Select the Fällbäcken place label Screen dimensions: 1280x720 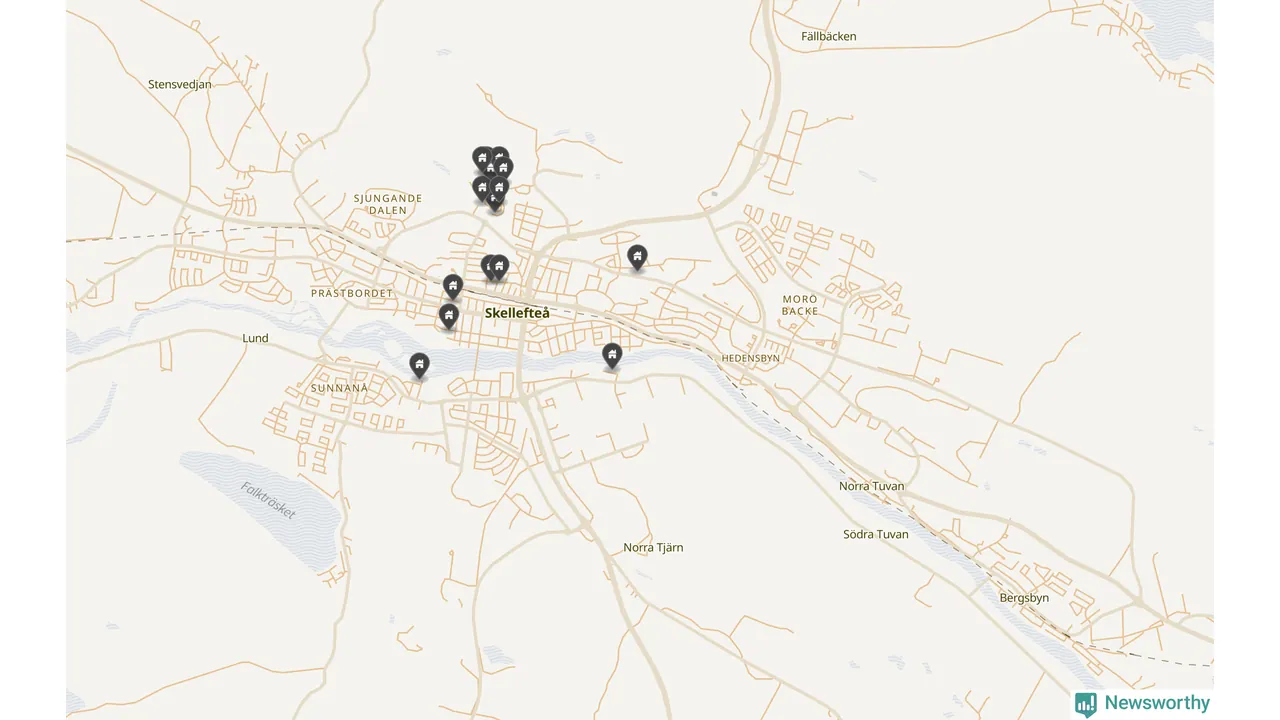[829, 37]
